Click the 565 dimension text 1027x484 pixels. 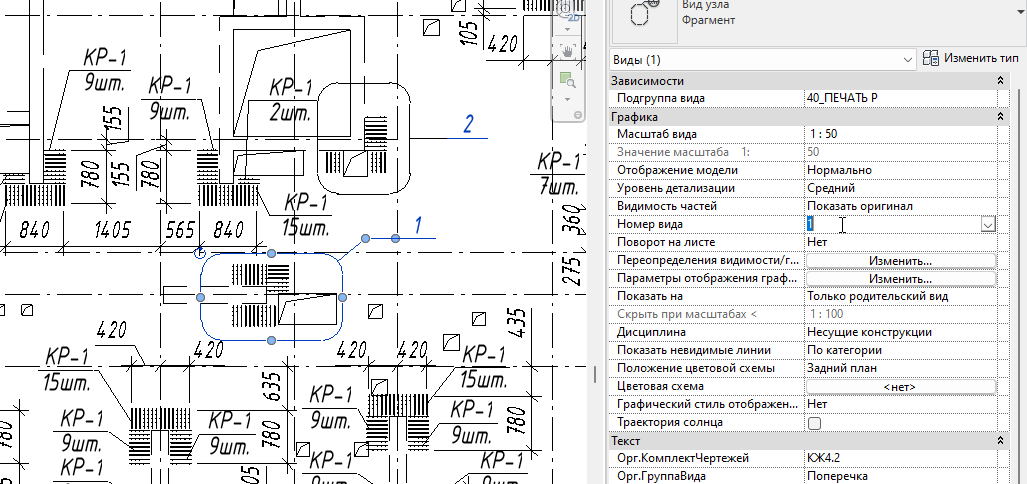pyautogui.click(x=179, y=230)
